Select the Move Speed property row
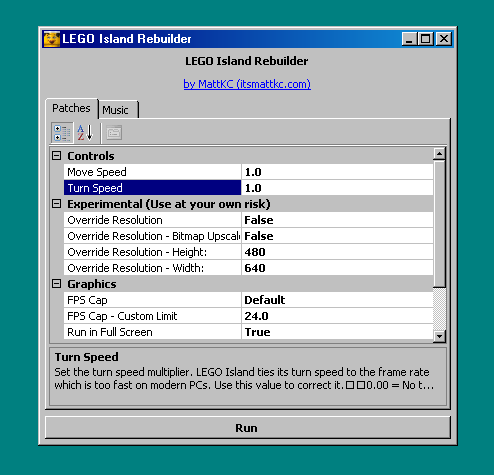494x475 pixels. click(248, 172)
